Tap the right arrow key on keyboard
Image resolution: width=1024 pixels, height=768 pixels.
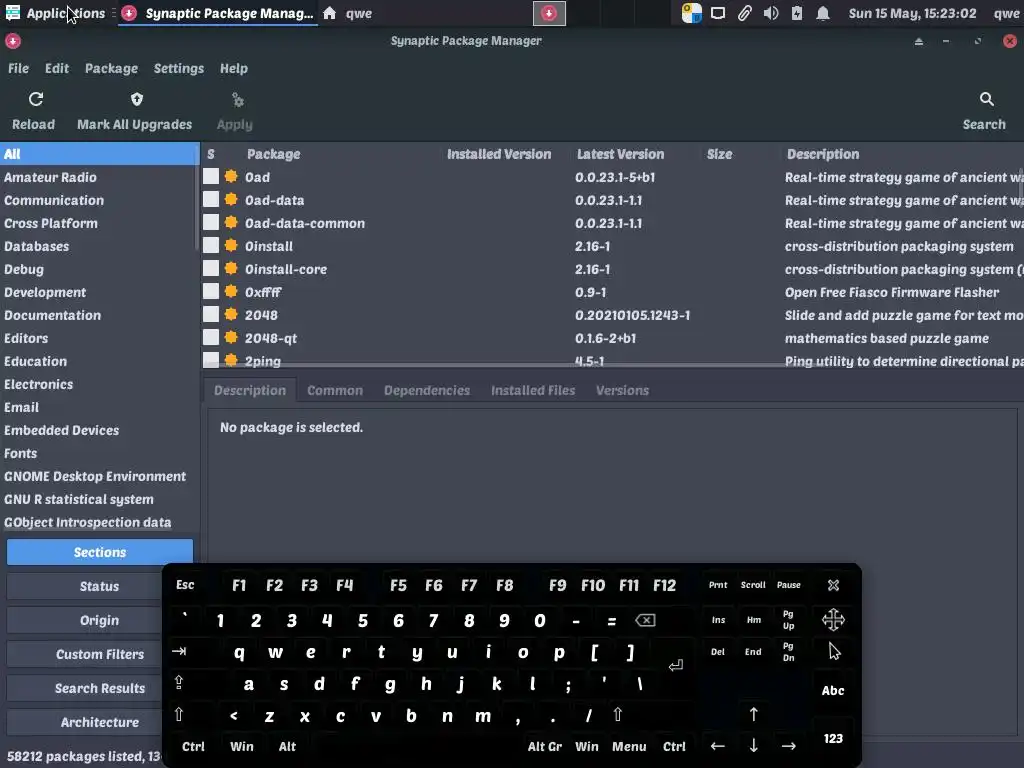[x=788, y=746]
